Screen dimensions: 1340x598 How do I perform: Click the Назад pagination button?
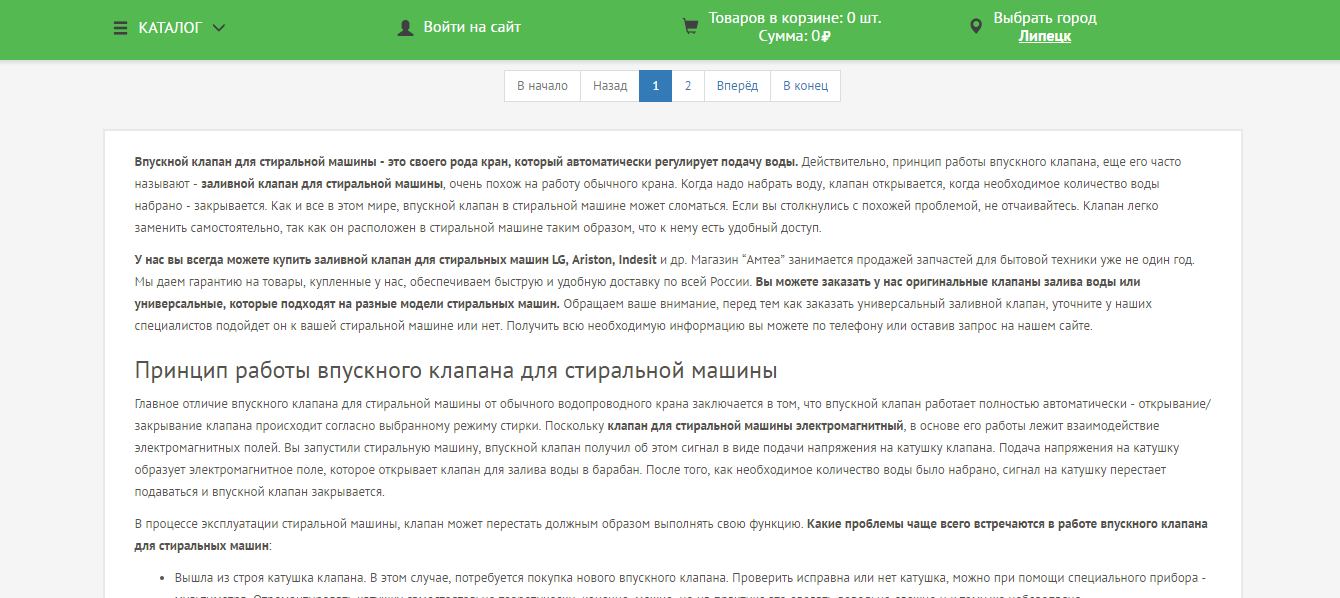(611, 85)
